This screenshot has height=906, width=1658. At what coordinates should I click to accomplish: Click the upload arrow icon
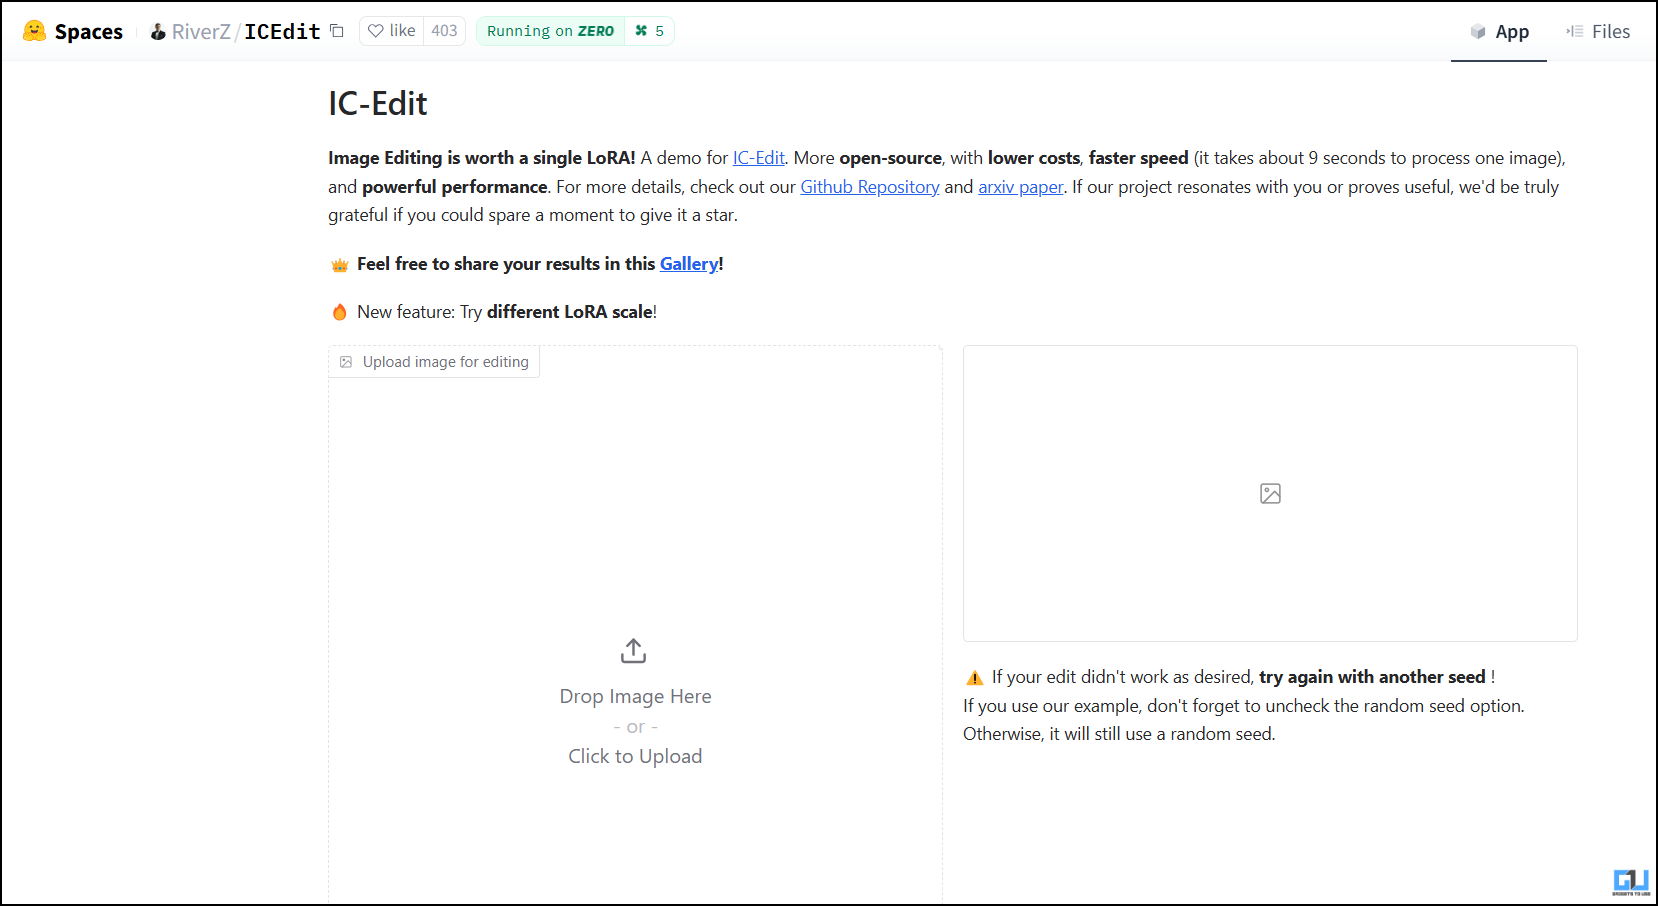633,651
